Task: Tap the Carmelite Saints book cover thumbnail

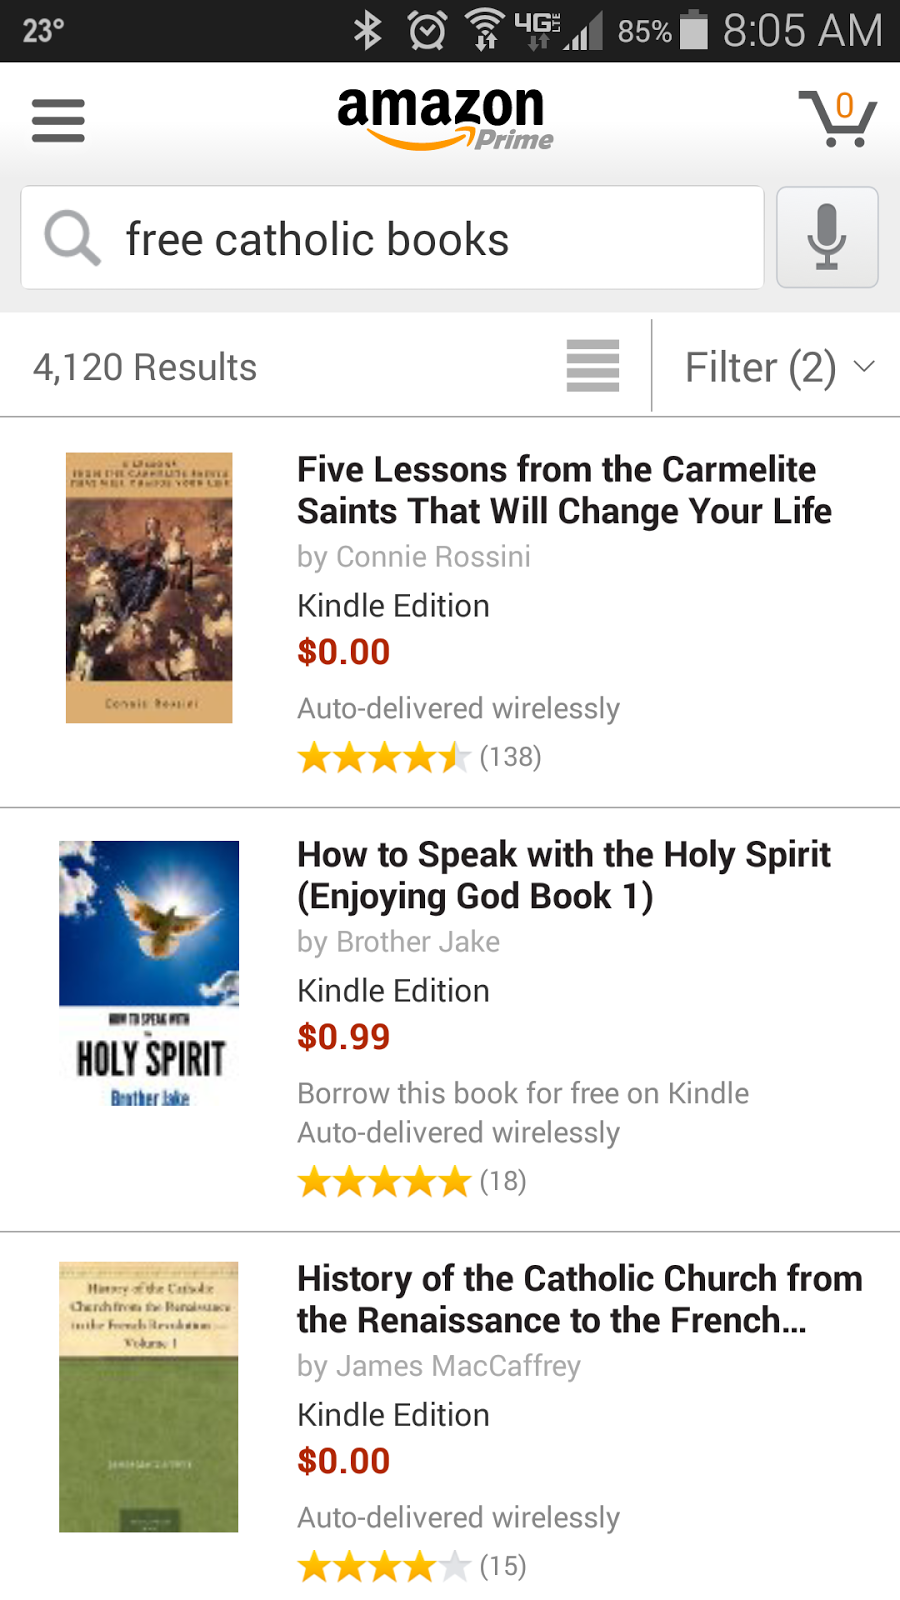Action: [149, 588]
